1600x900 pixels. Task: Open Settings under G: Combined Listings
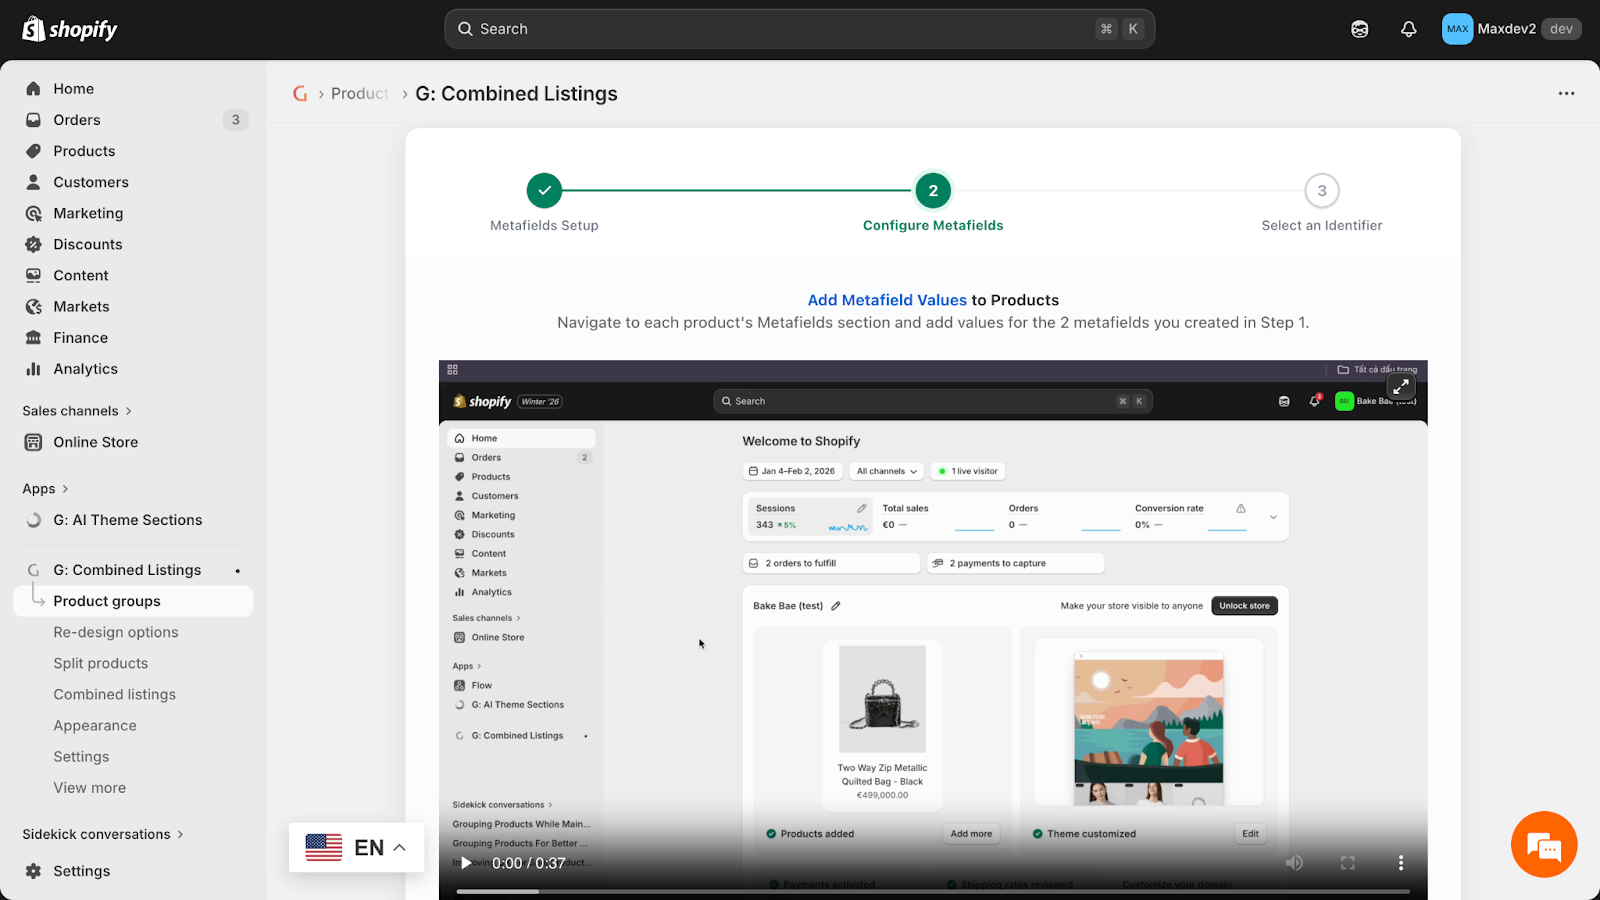[x=81, y=757]
